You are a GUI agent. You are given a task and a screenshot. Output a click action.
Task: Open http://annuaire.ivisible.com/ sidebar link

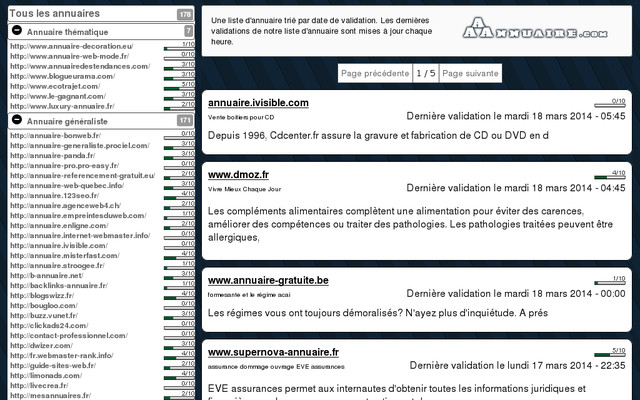tap(59, 246)
